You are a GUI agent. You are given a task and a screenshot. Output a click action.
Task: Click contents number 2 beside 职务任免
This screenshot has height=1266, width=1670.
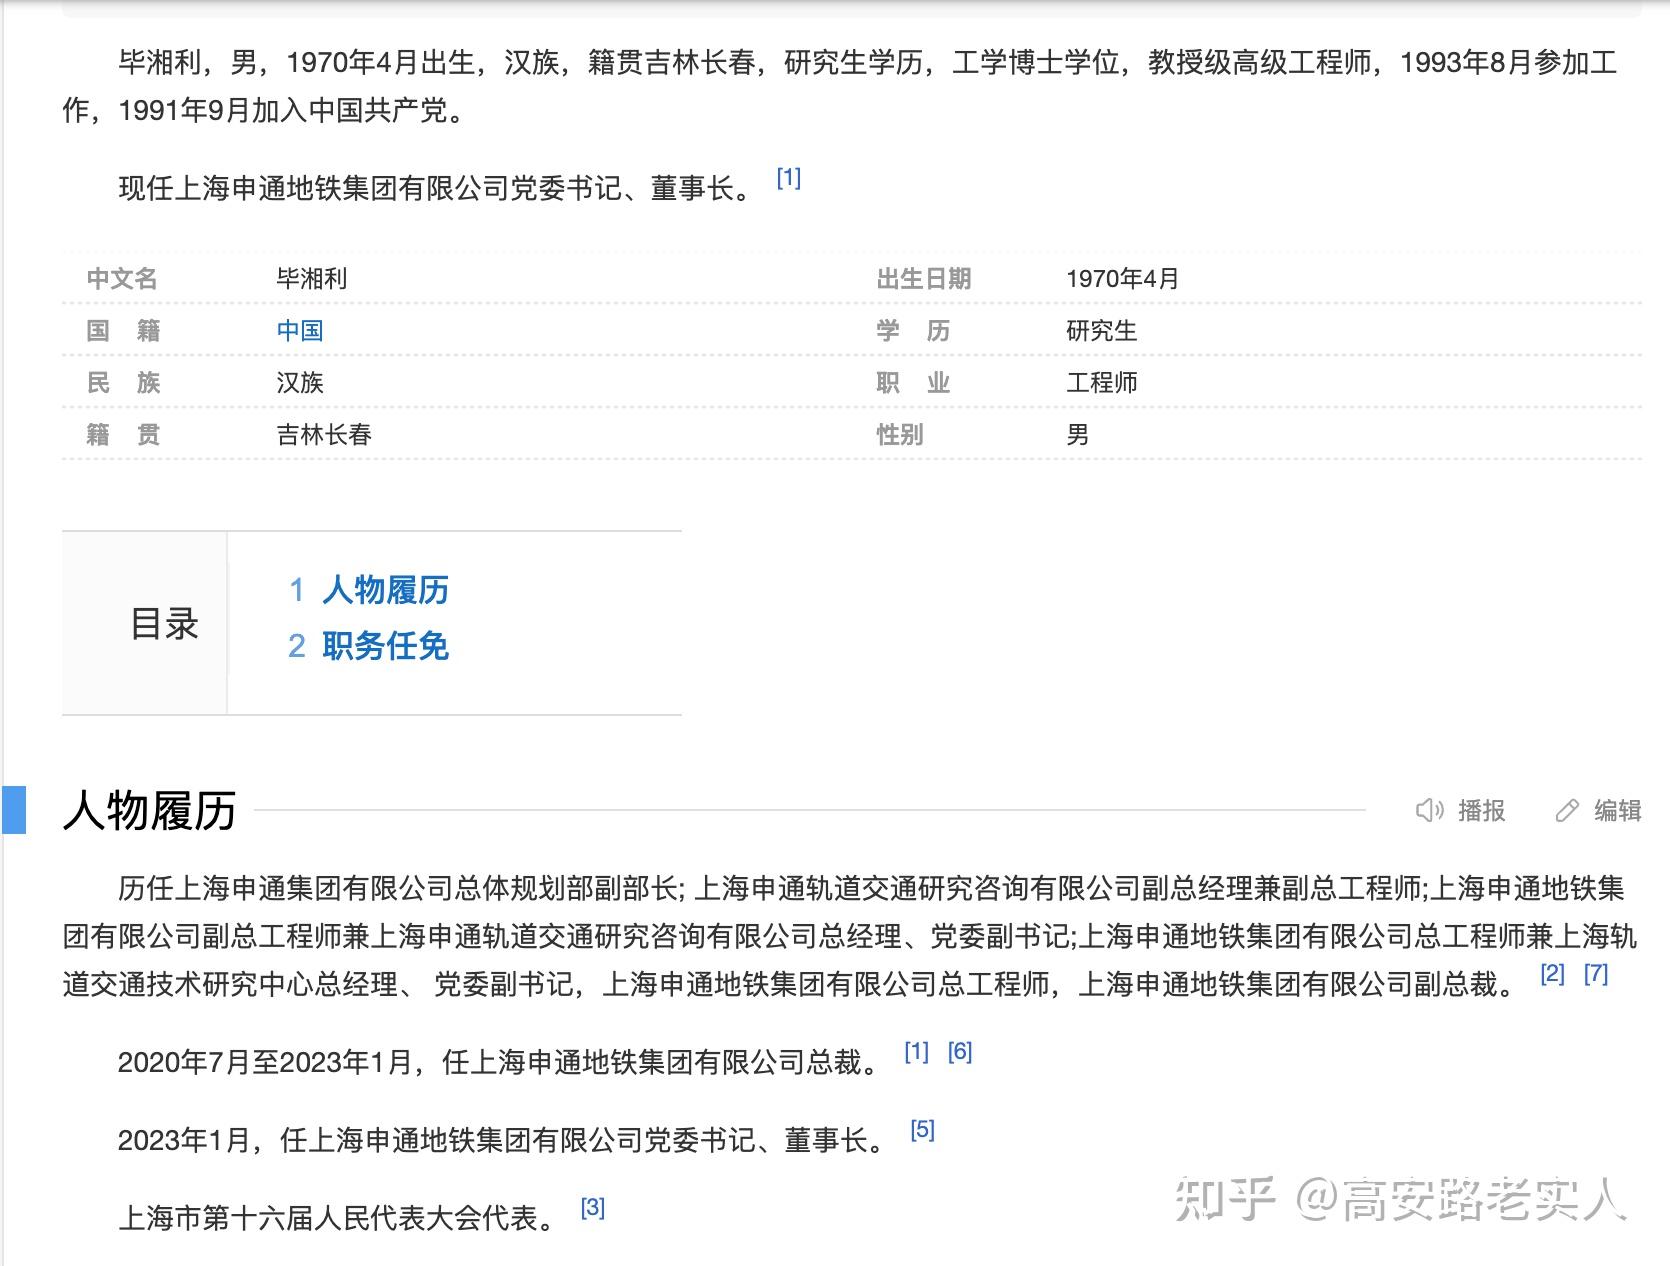297,646
